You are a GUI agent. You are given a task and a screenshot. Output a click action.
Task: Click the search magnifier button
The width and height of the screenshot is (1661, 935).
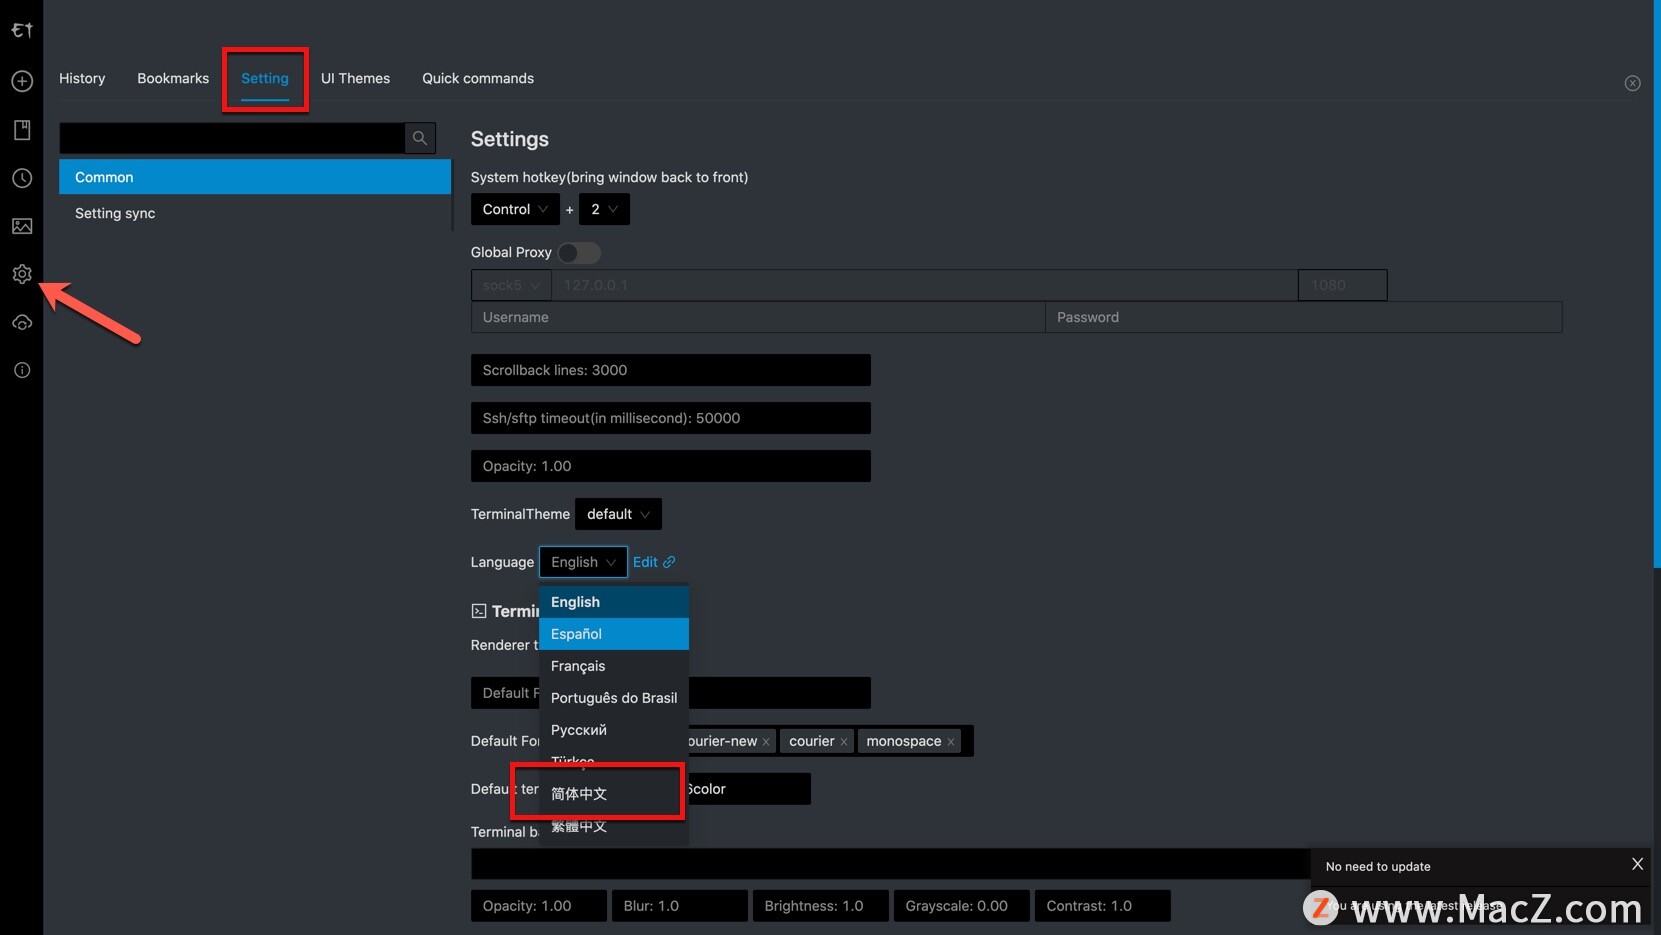(420, 138)
